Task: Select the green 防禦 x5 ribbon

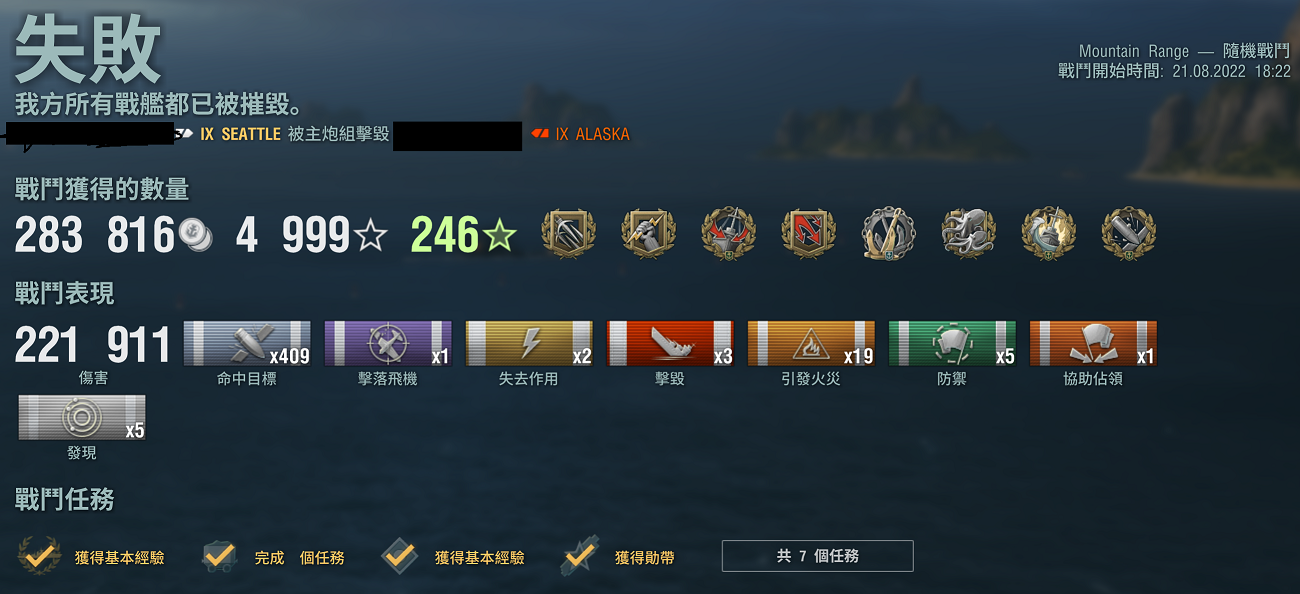Action: point(952,343)
